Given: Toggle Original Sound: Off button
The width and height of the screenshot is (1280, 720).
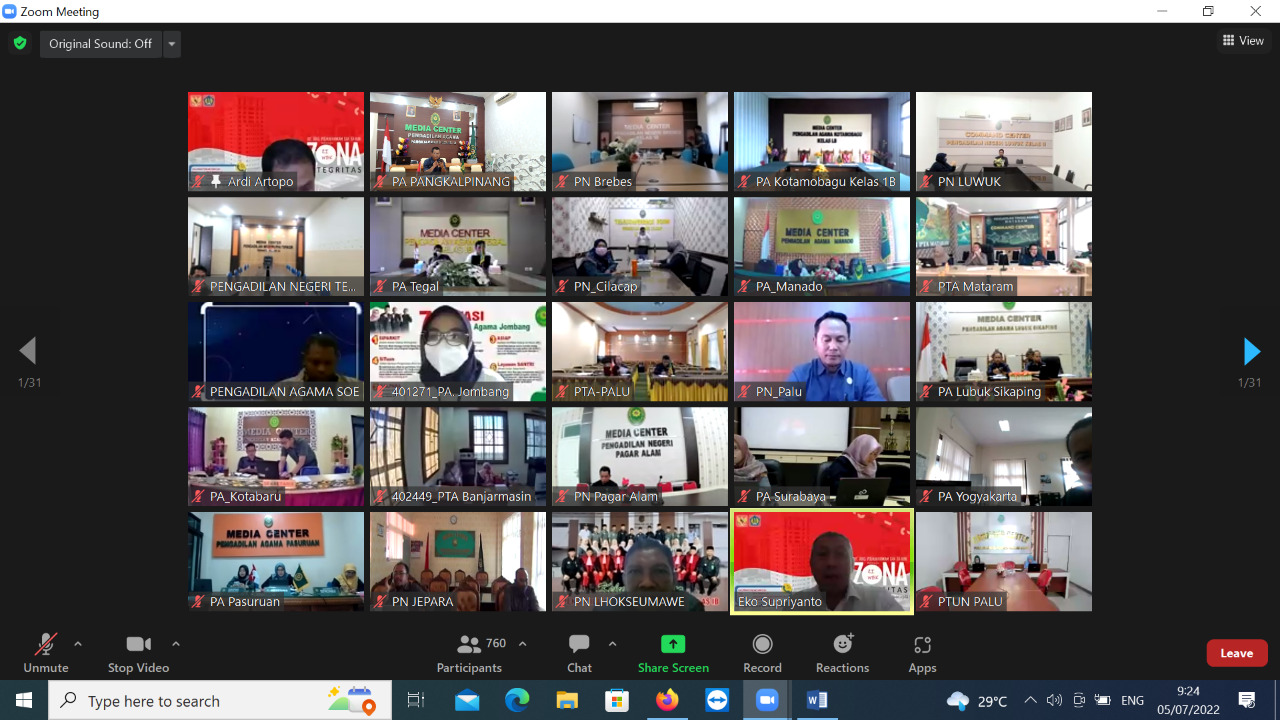Looking at the screenshot, I should [x=101, y=44].
